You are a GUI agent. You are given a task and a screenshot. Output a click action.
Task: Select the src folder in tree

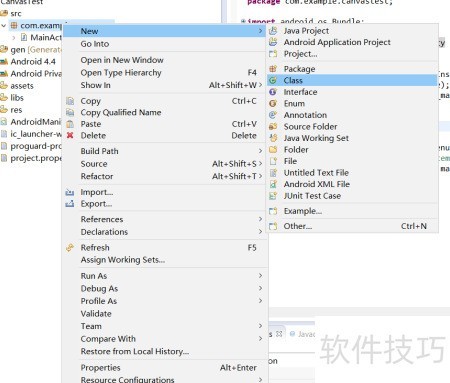click(x=16, y=13)
